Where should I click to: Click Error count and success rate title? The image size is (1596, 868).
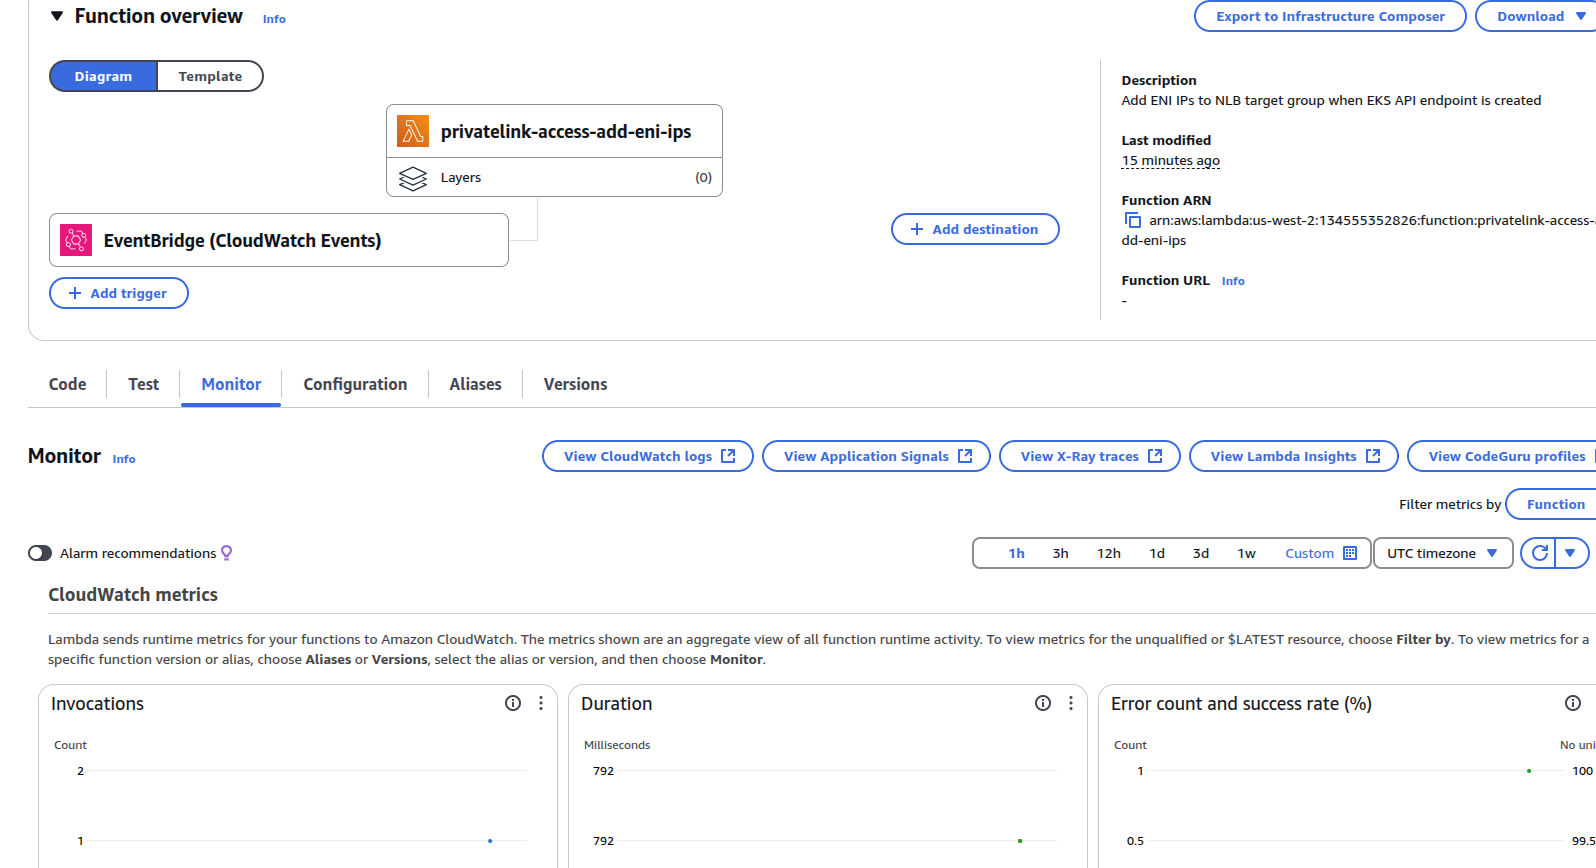coord(1241,704)
